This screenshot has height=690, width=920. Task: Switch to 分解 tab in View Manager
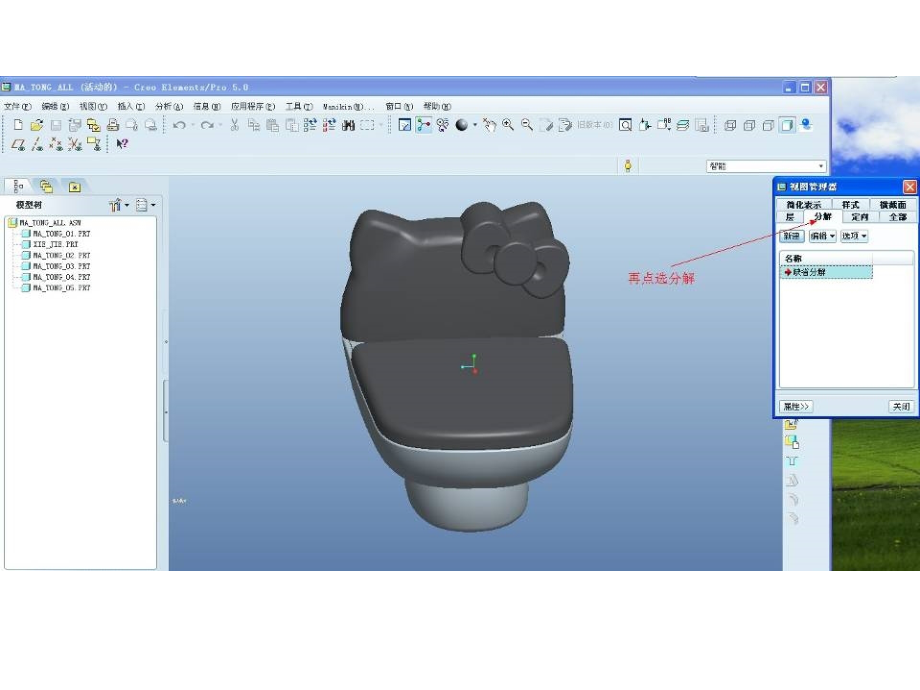coord(823,217)
